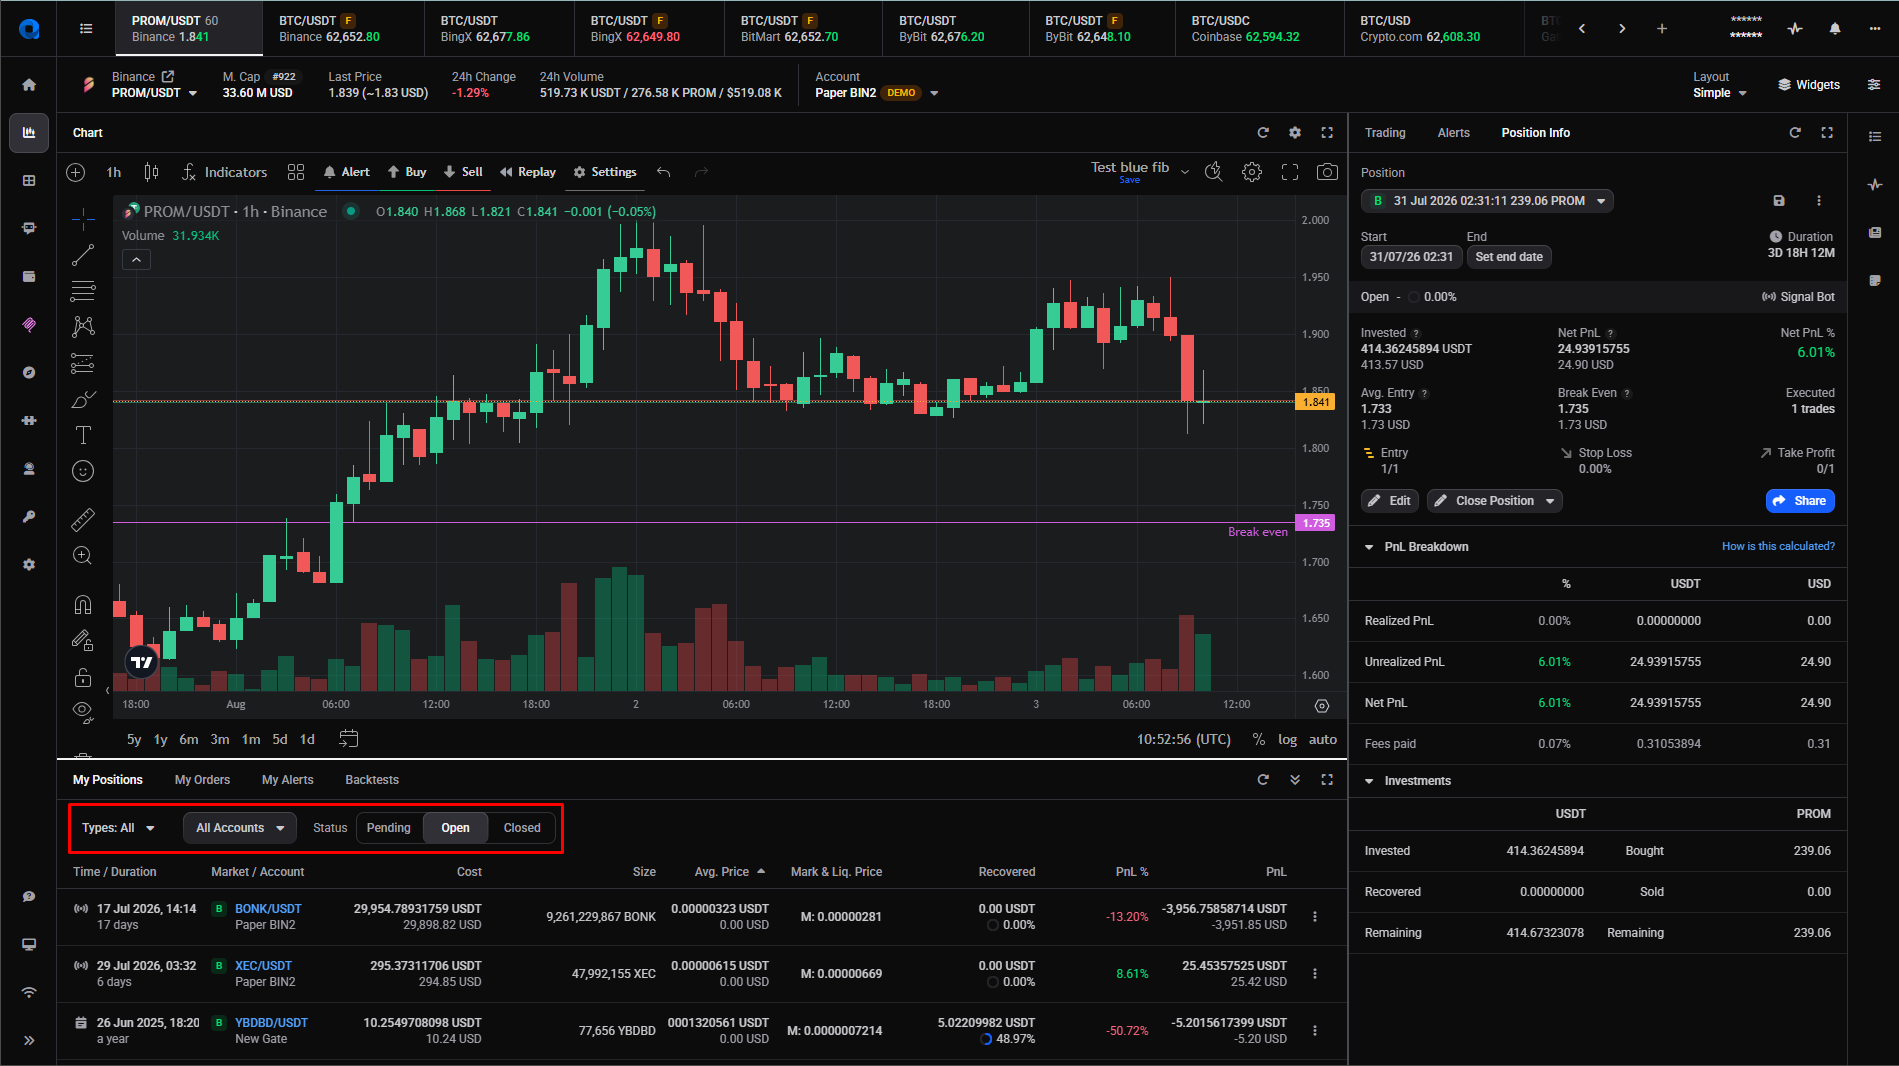Screen dimensions: 1899x1066
Task: Select the text annotation tool
Action: [x=83, y=435]
